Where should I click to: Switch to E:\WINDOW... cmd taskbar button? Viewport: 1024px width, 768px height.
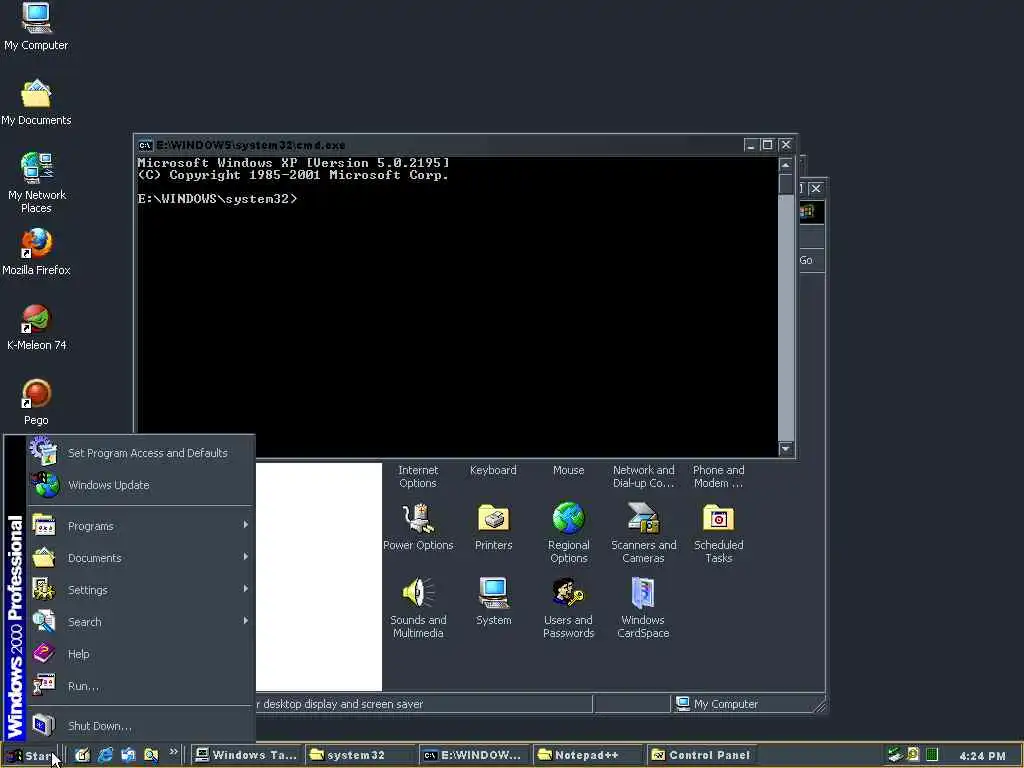[x=473, y=755]
